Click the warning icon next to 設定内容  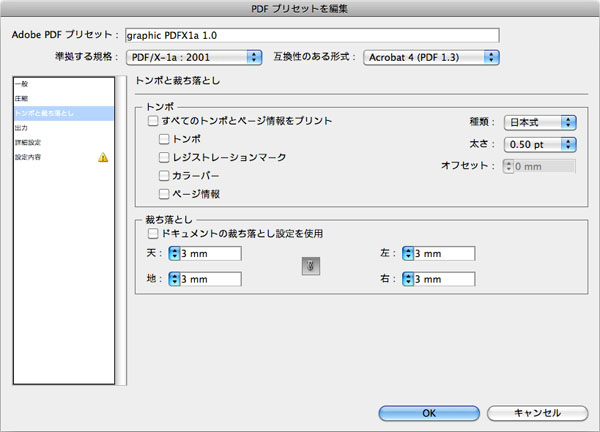pyautogui.click(x=102, y=157)
